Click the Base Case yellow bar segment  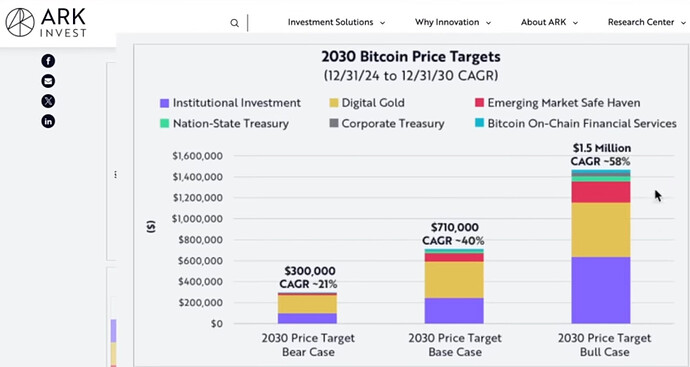[x=454, y=280]
